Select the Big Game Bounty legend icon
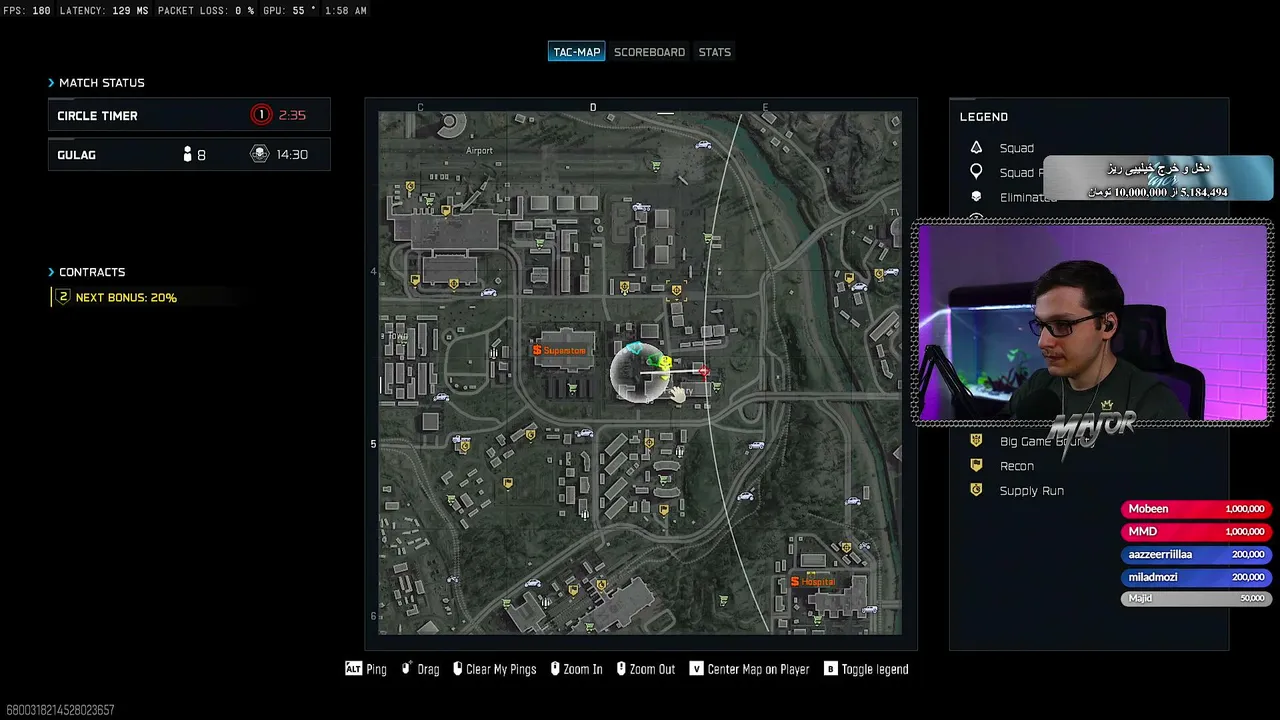The image size is (1280, 720). [976, 441]
